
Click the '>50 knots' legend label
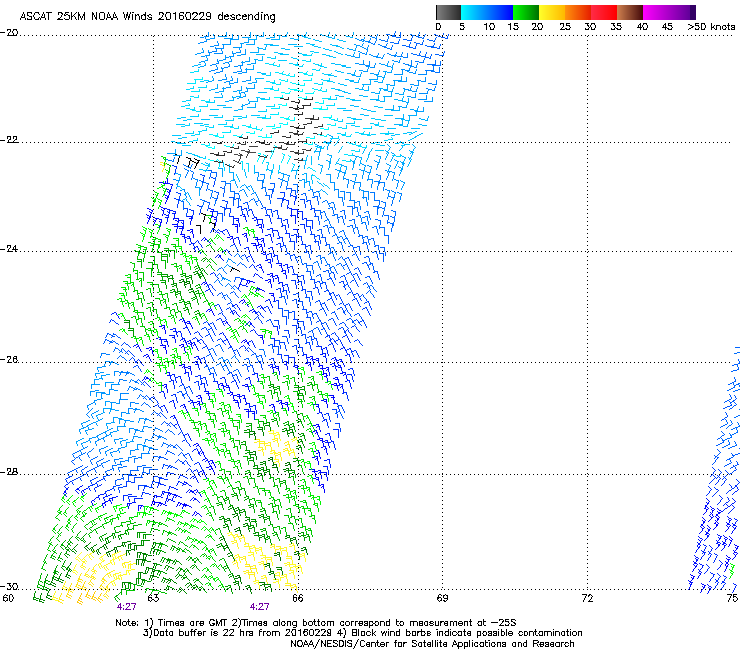pos(711,27)
